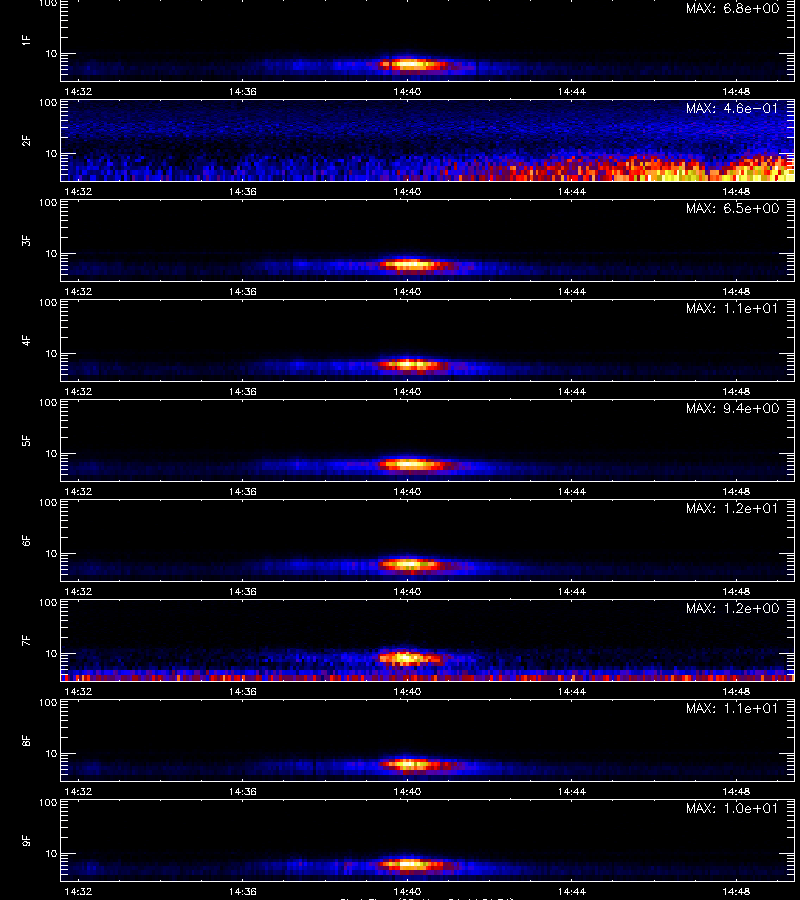This screenshot has width=800, height=900.
Task: Select the MAX: 1.0e+01 readout
Action: pyautogui.click(x=732, y=808)
